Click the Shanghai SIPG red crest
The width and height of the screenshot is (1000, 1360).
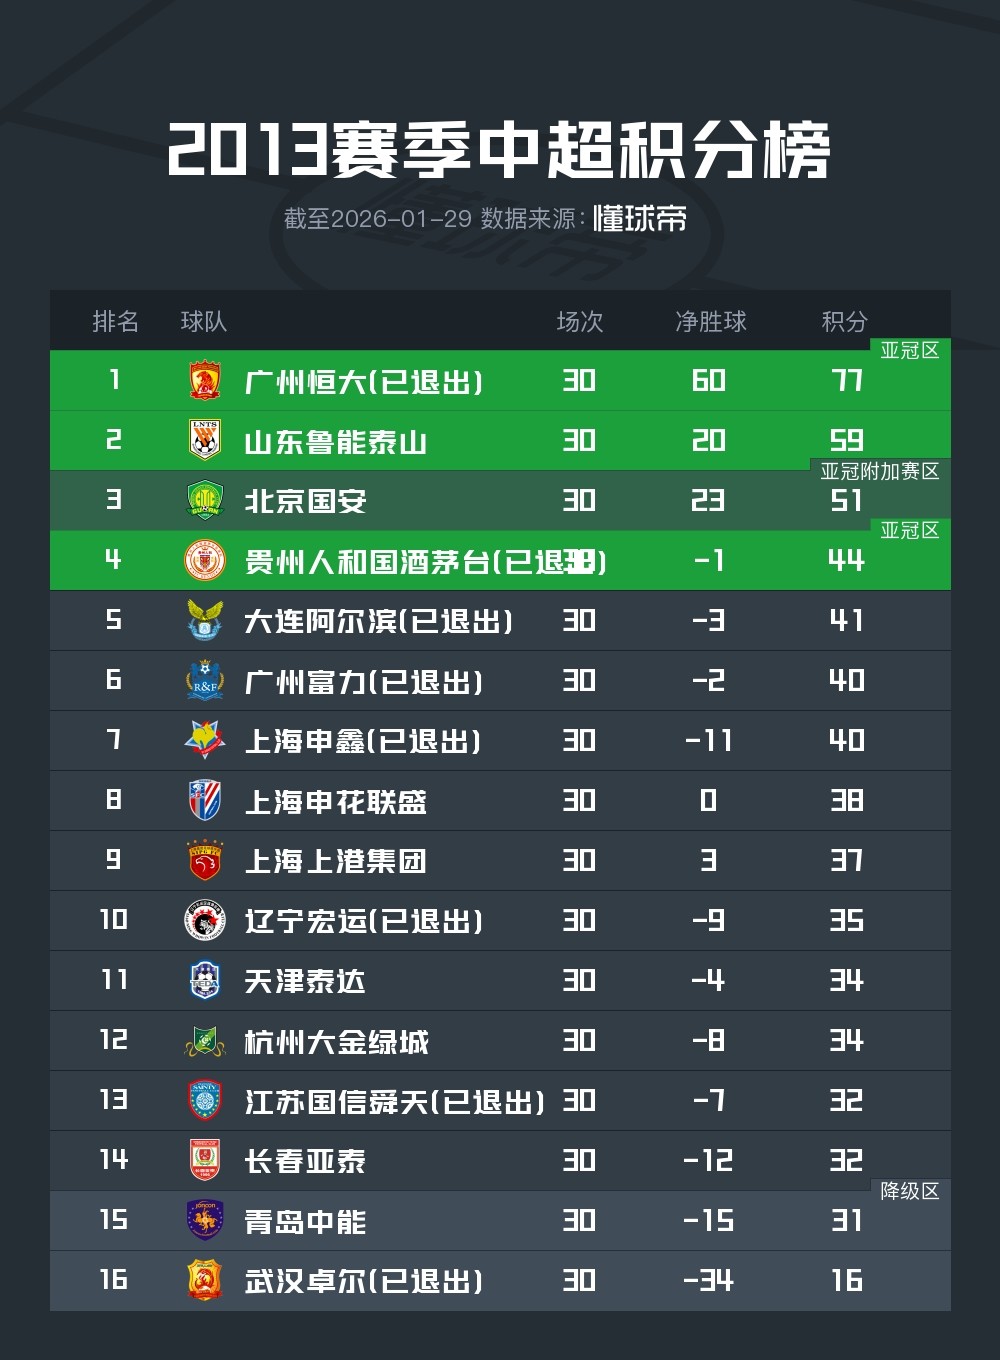click(205, 861)
